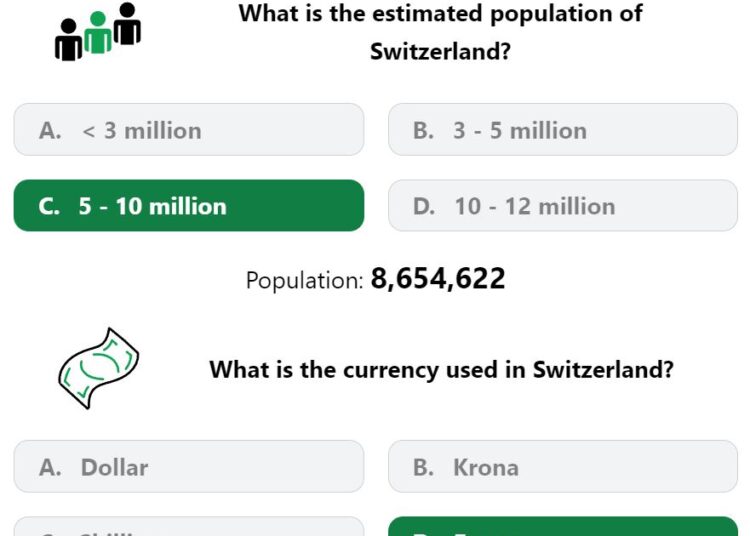Click the estimated population question heading
750x536 pixels.
(441, 32)
